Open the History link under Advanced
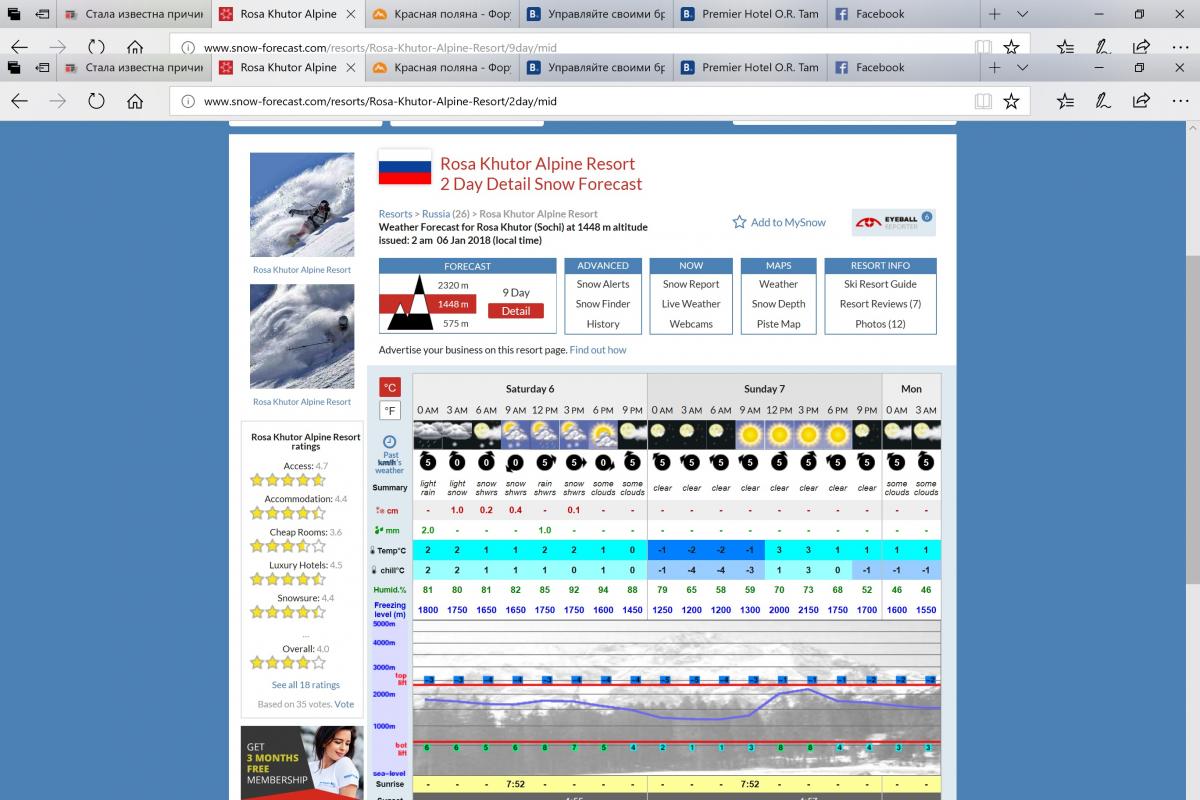 (603, 324)
